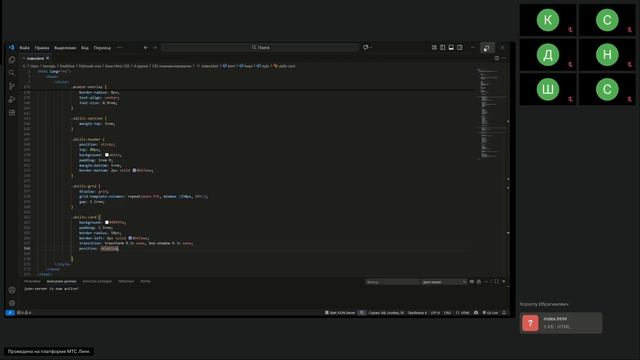Maximize the bottom panel size
The image size is (640, 360).
(496, 282)
